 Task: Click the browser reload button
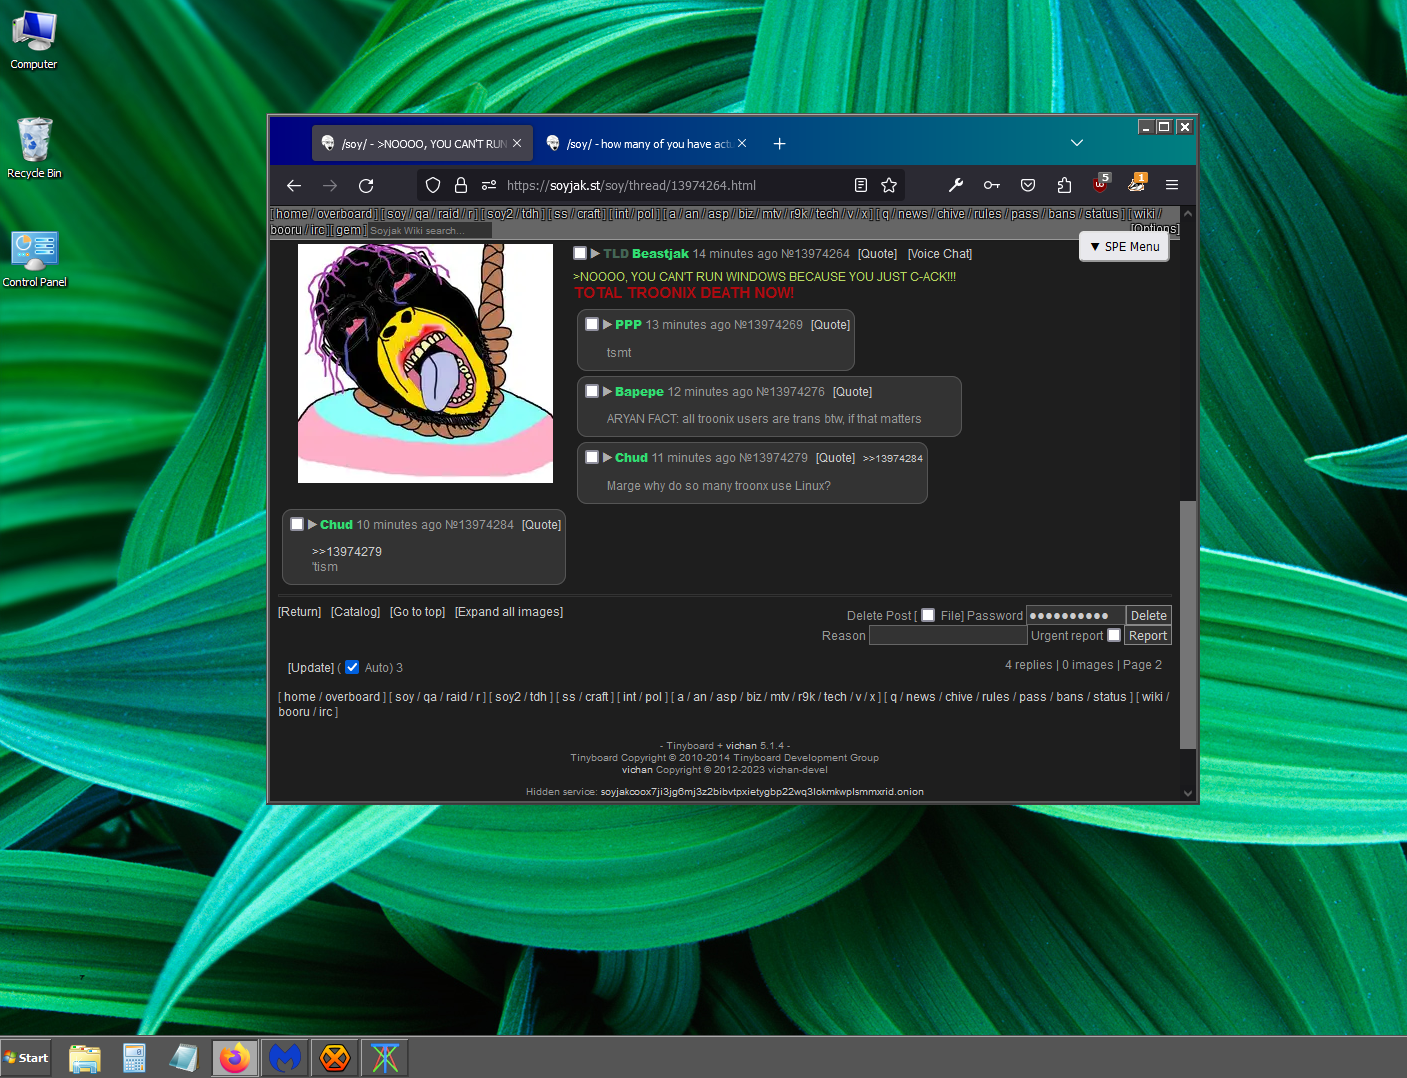(x=366, y=185)
